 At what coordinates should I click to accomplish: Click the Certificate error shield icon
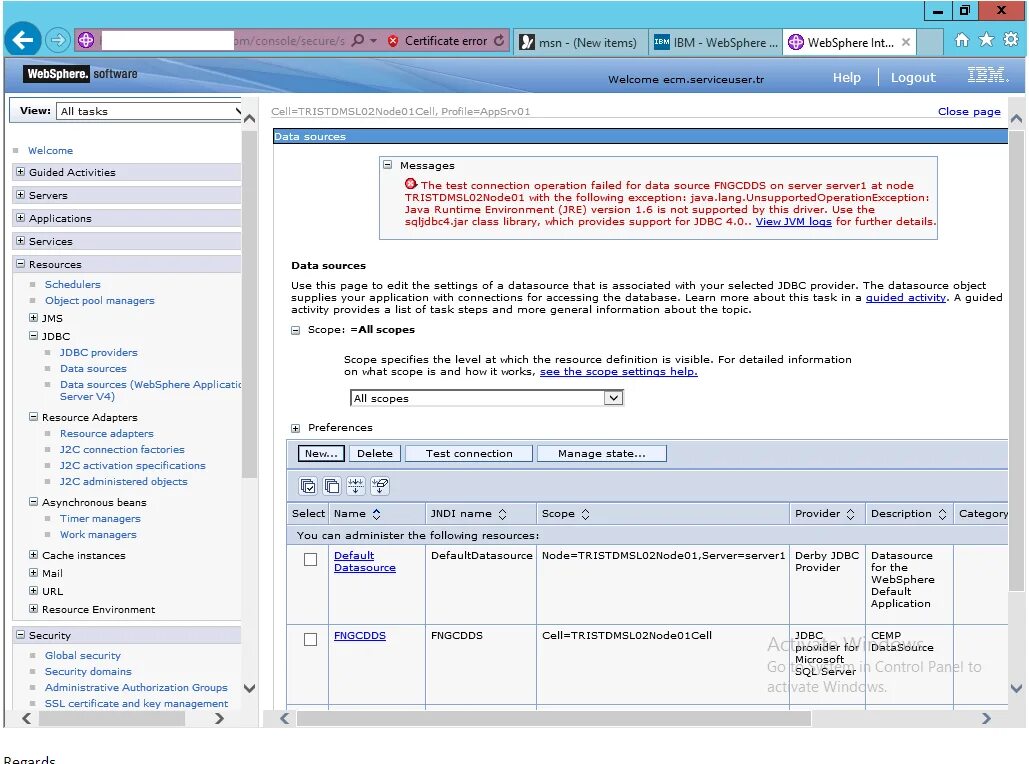coord(393,41)
